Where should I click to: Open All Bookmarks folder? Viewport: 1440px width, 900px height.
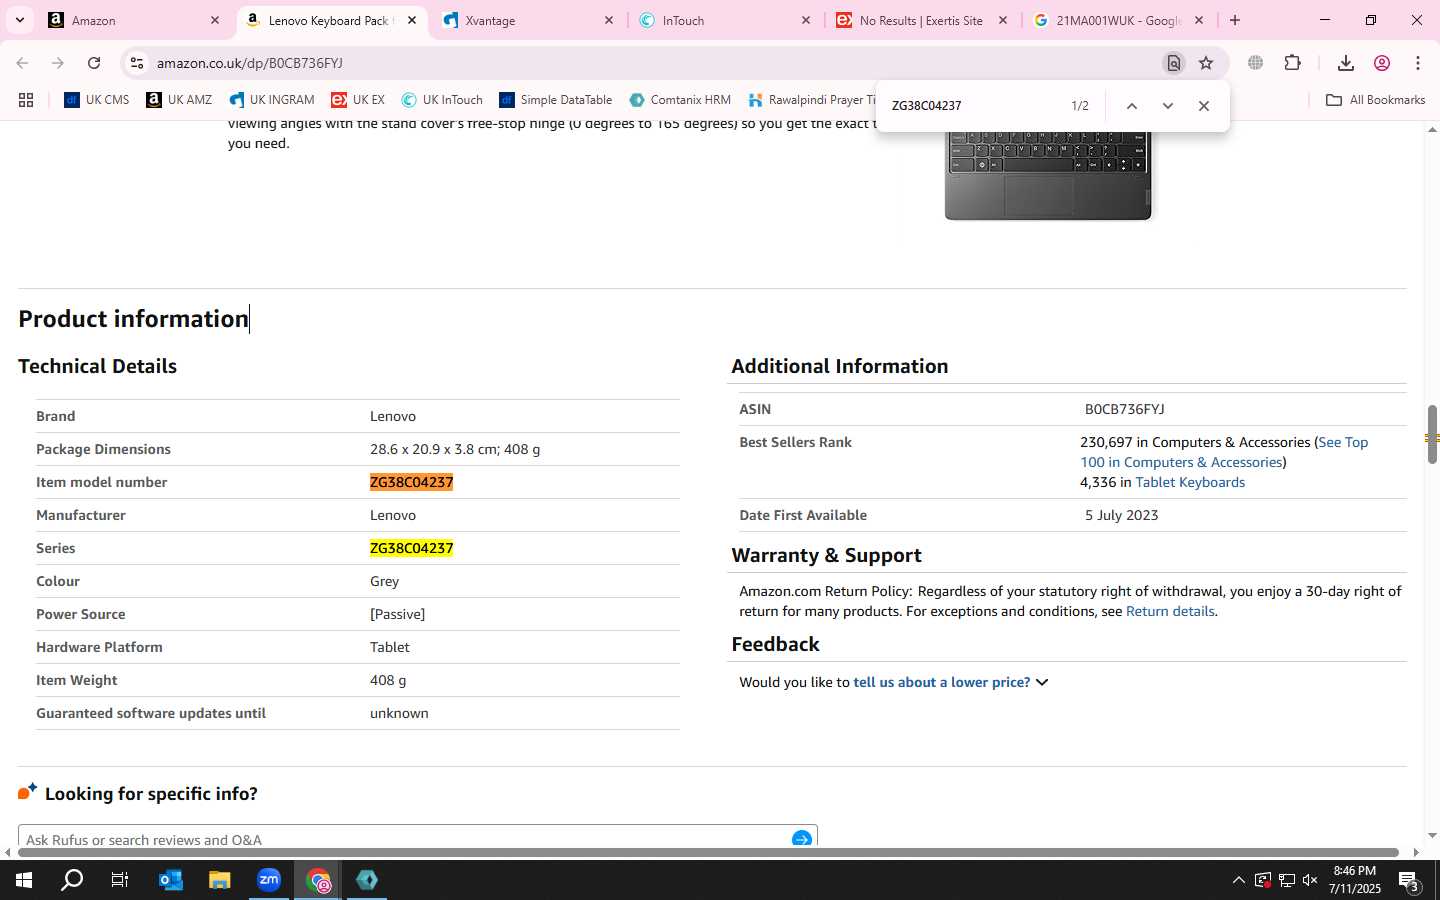(1375, 100)
